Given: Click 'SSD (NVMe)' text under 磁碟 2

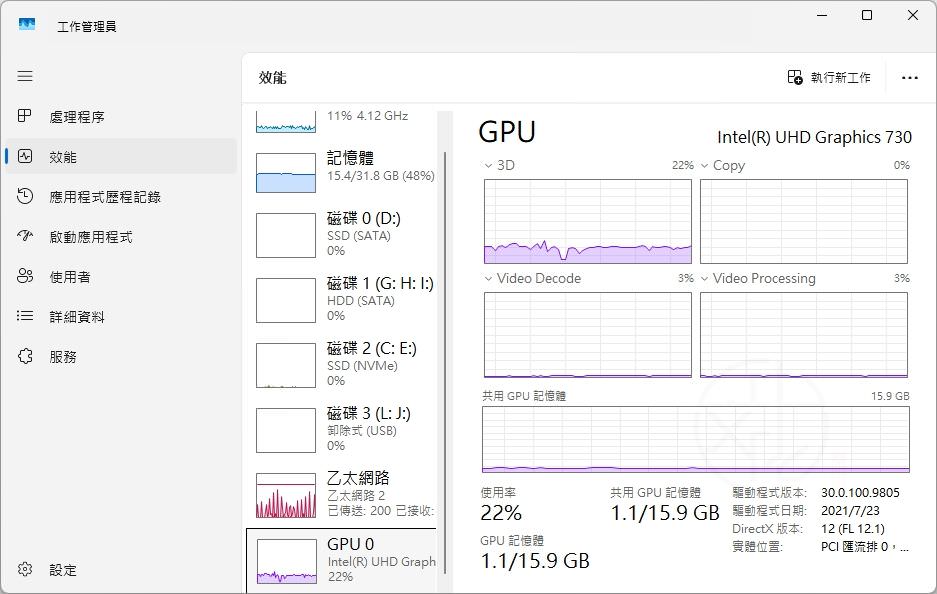Looking at the screenshot, I should [362, 366].
